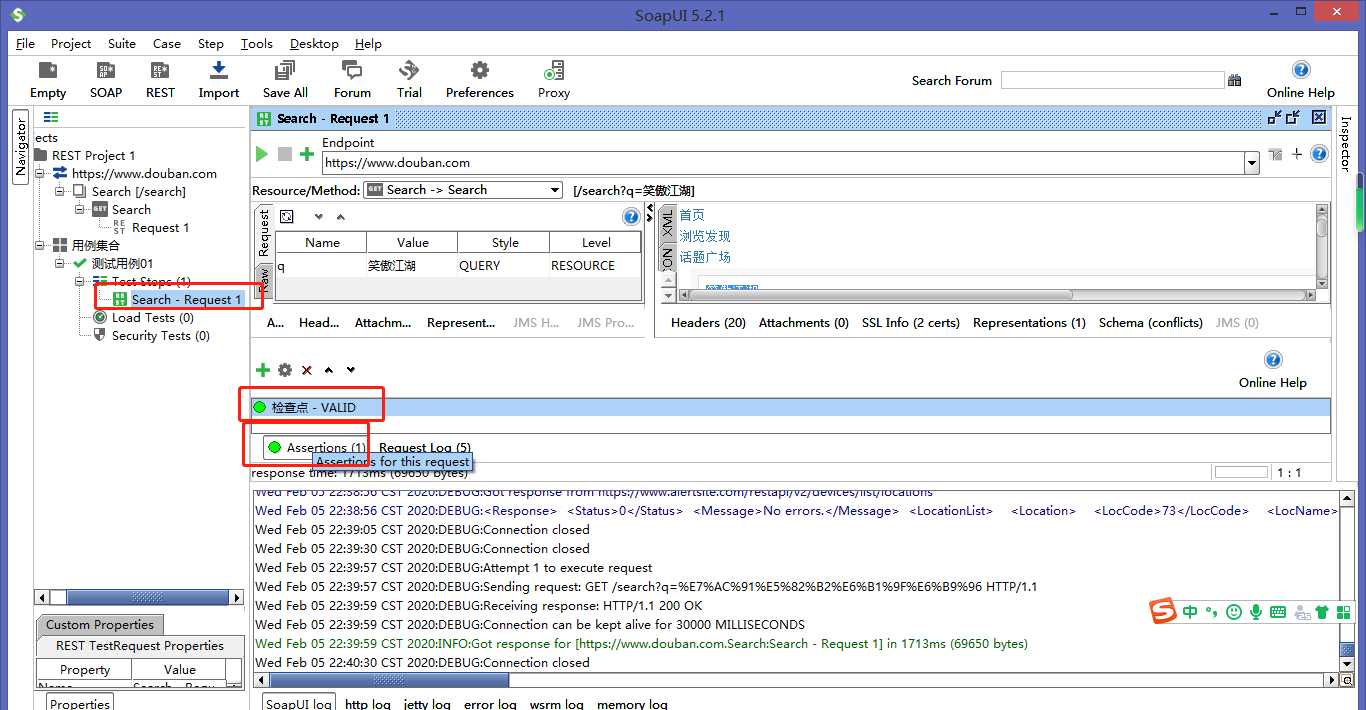Viewport: 1366px width, 710px height.
Task: Open SSL Info (2 certs) tab
Action: click(x=911, y=322)
